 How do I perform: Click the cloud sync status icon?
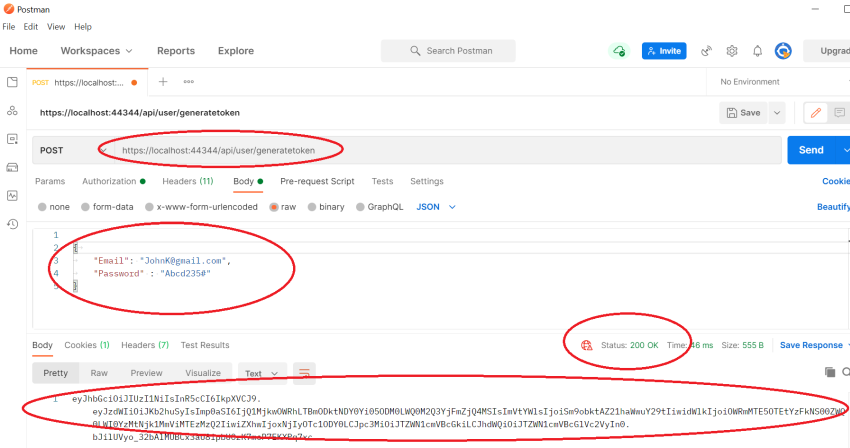(x=619, y=51)
